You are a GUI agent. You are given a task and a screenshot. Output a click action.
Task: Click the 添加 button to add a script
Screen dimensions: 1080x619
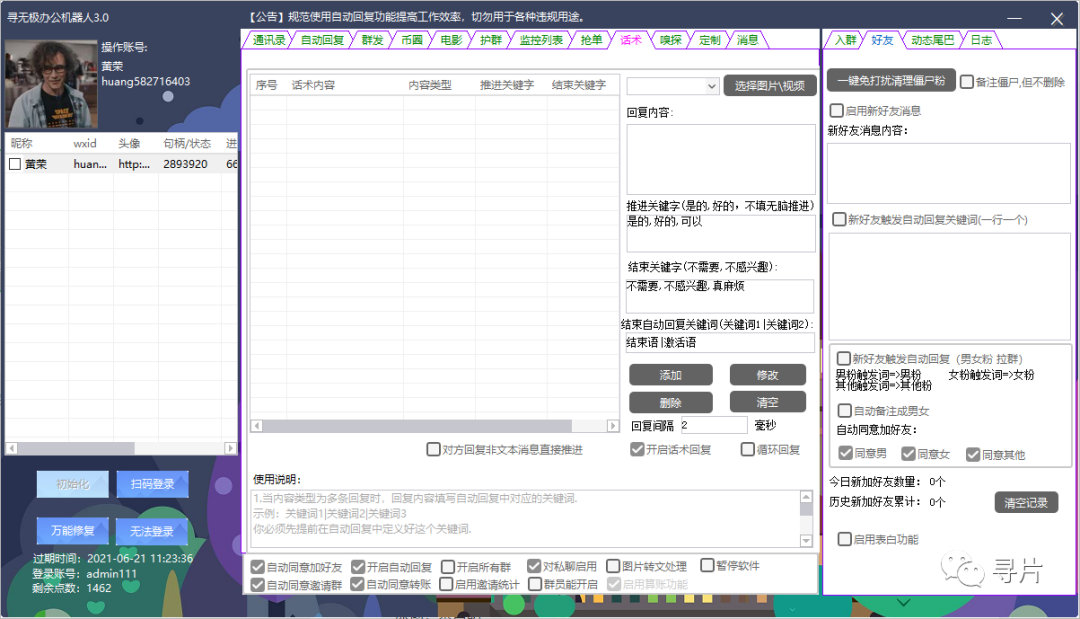[670, 374]
